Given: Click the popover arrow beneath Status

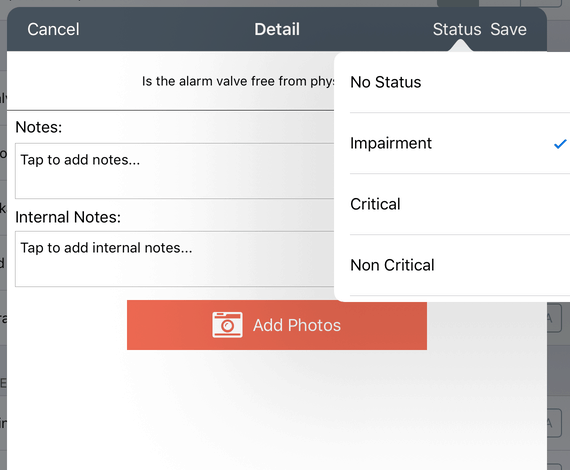Looking at the screenshot, I should coord(461,46).
